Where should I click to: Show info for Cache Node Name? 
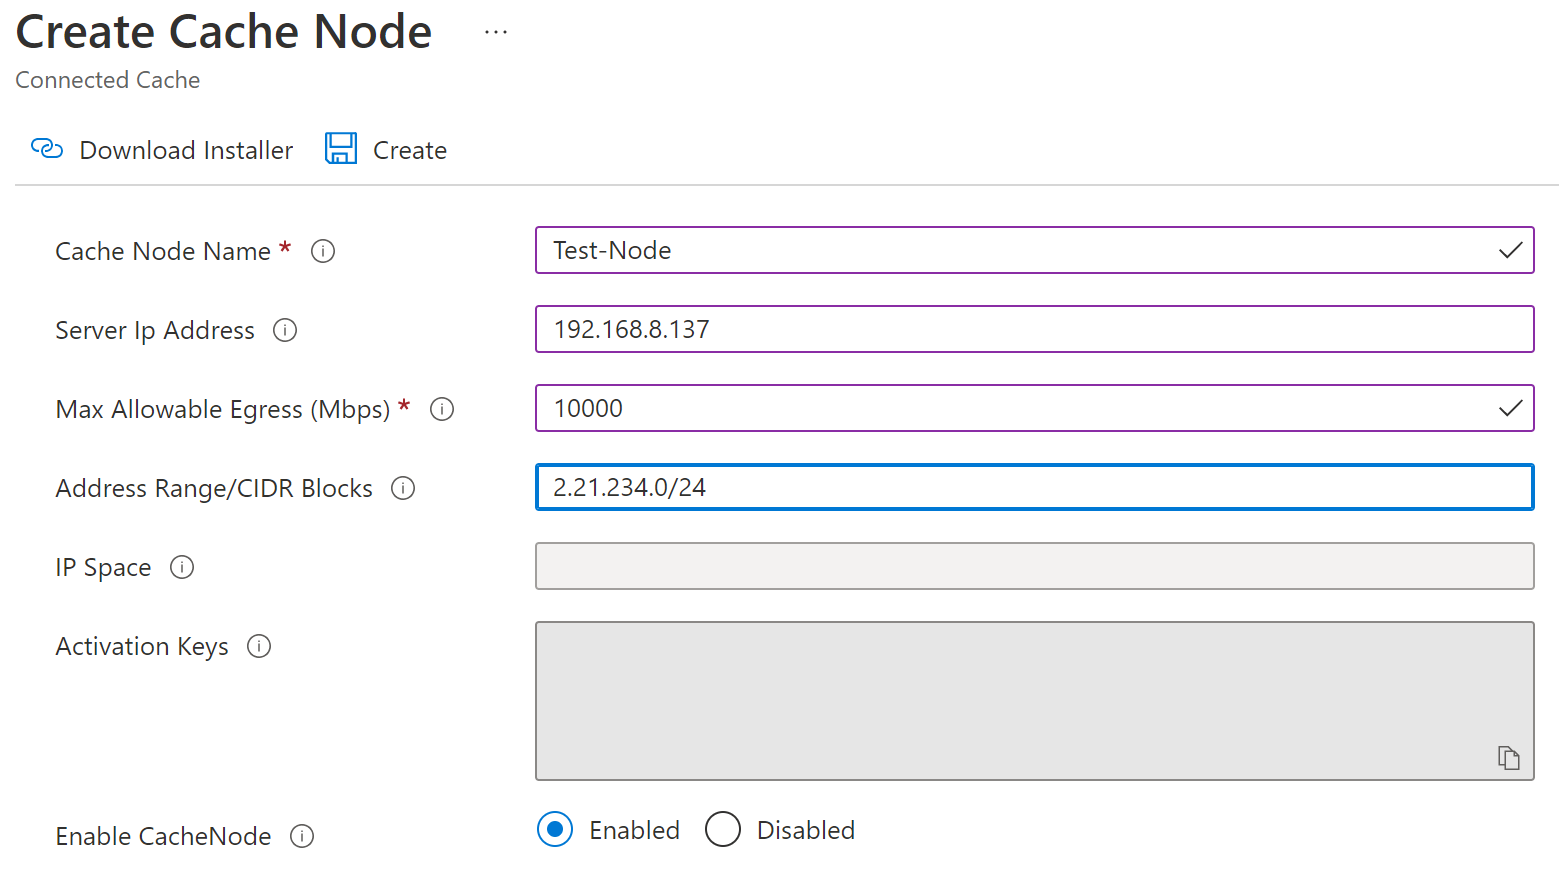[x=323, y=251]
